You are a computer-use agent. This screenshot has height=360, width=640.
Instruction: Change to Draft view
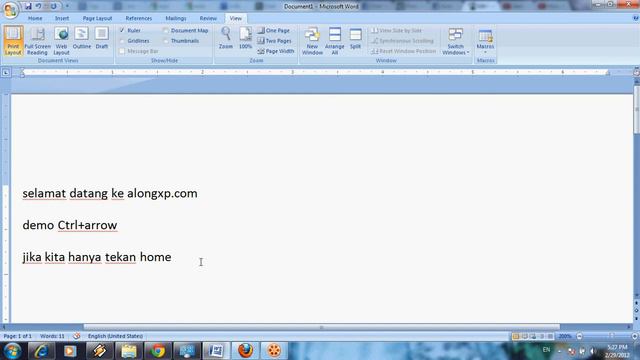pyautogui.click(x=102, y=39)
